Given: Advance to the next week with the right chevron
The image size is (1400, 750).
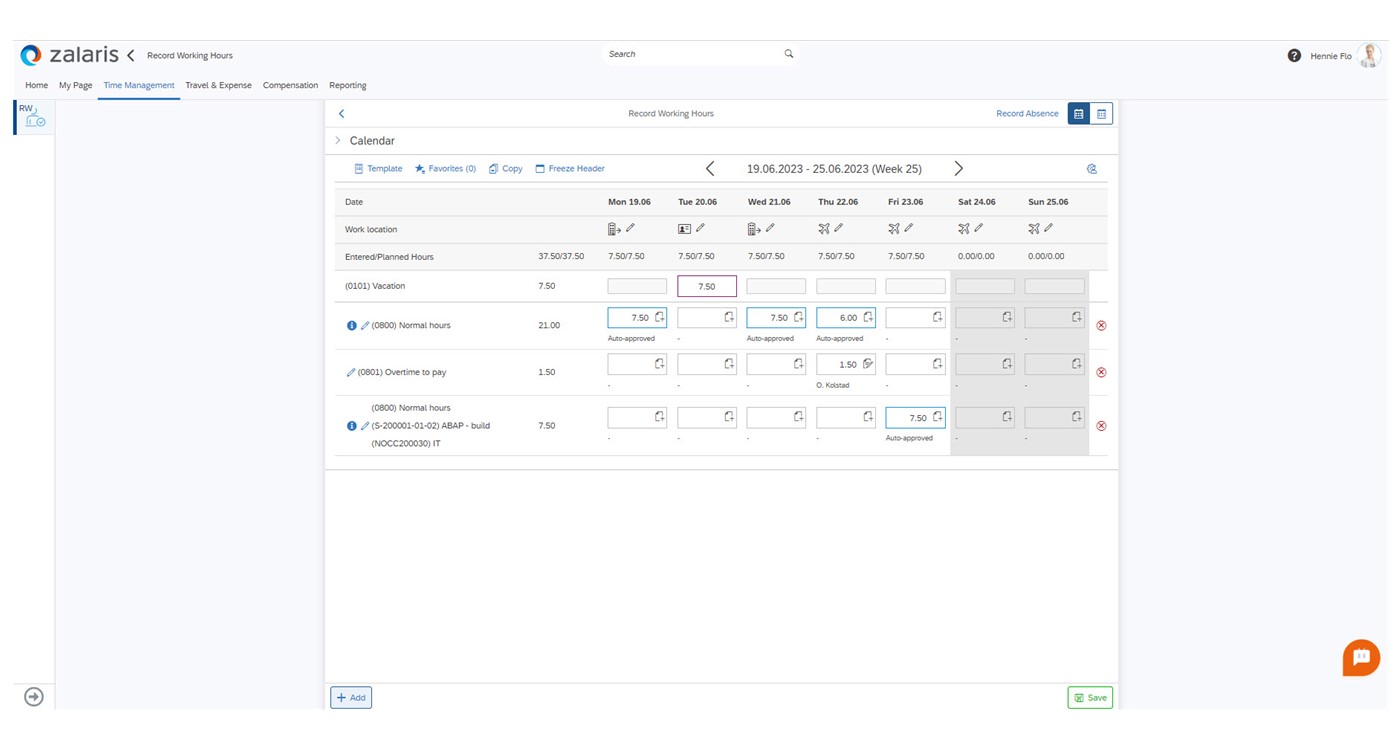Looking at the screenshot, I should tap(958, 168).
